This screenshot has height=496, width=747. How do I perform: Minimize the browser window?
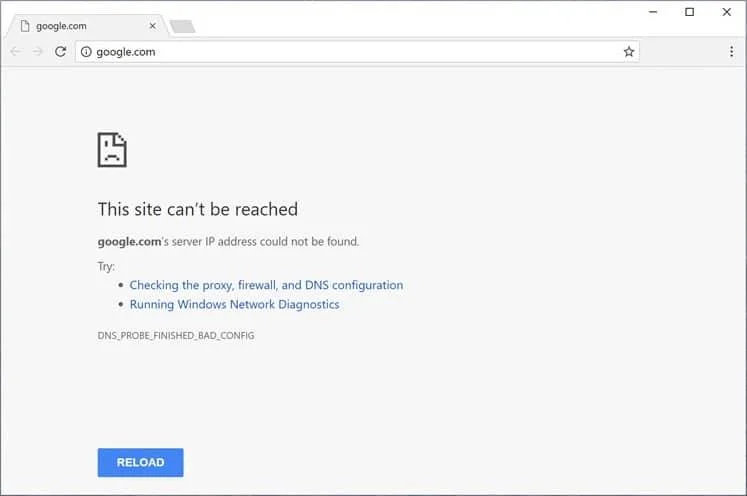click(x=653, y=12)
